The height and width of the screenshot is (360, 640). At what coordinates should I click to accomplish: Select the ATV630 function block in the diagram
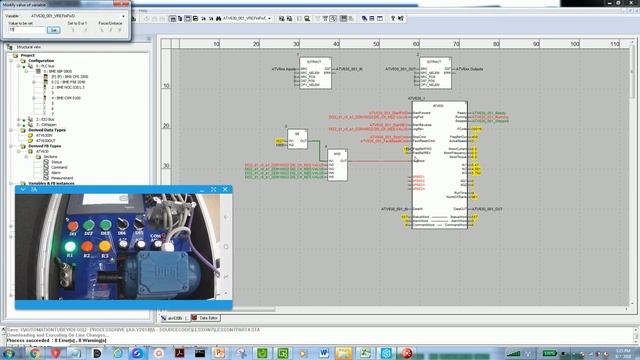pyautogui.click(x=440, y=164)
